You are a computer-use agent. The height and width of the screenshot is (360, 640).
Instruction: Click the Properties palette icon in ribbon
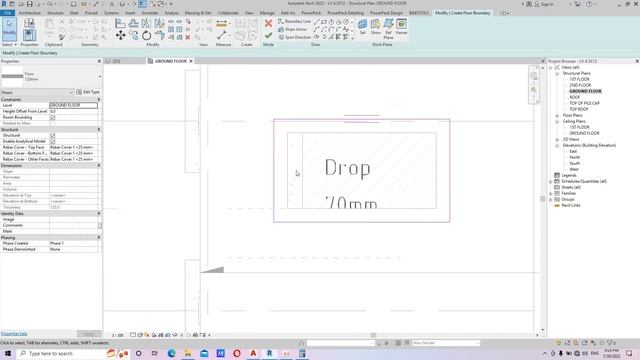pyautogui.click(x=29, y=35)
